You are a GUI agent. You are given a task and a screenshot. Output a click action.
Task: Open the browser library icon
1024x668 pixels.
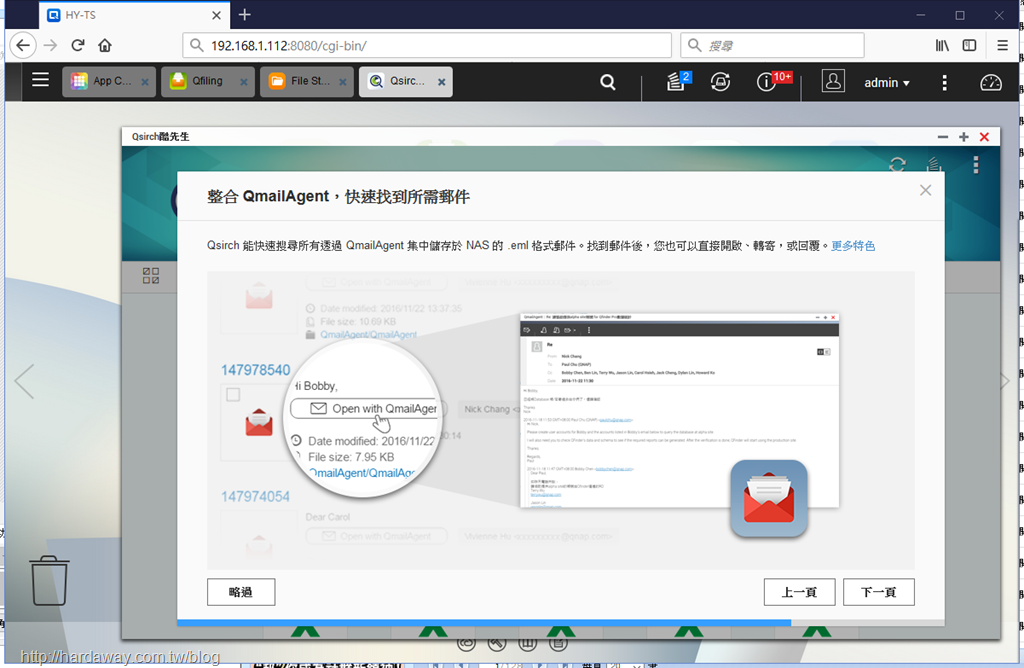[x=942, y=45]
